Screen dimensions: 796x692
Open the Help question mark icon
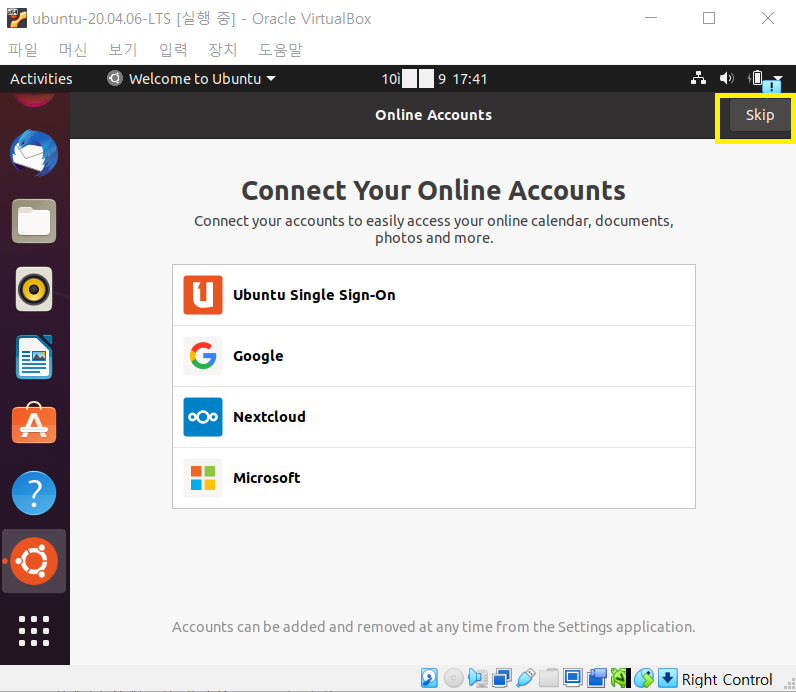click(34, 493)
